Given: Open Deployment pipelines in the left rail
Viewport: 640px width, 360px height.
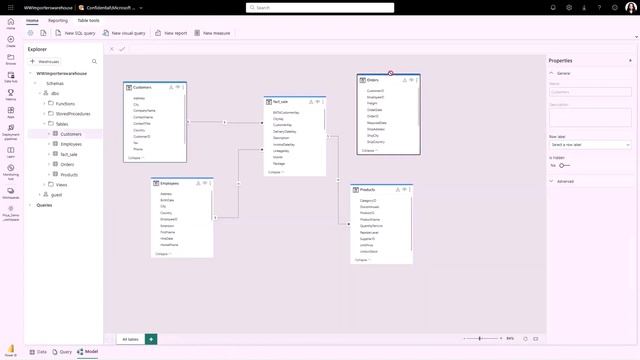Looking at the screenshot, I should pyautogui.click(x=11, y=132).
